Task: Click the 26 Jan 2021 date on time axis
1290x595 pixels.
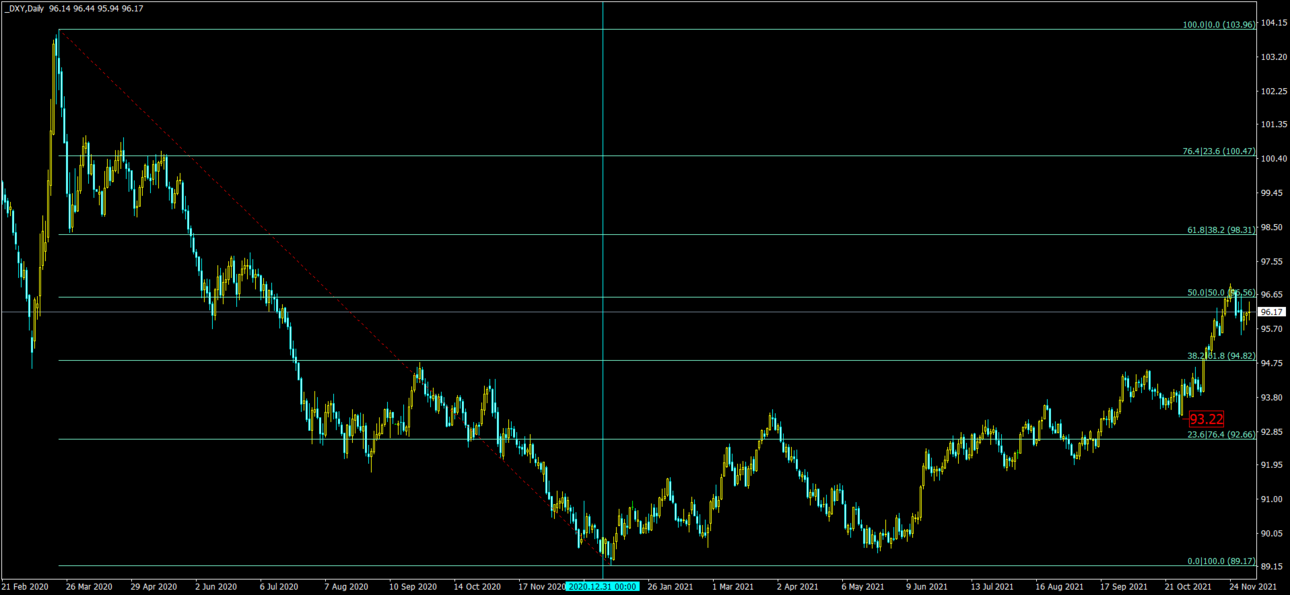Action: point(671,587)
